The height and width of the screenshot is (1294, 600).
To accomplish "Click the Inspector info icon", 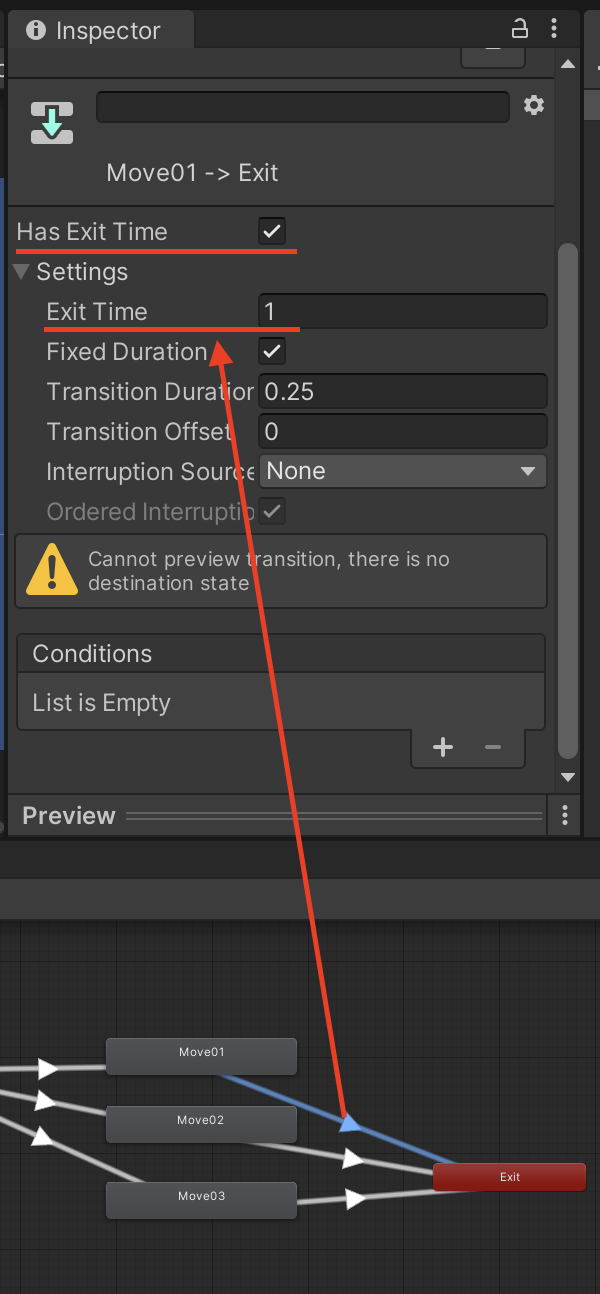I will (36, 30).
